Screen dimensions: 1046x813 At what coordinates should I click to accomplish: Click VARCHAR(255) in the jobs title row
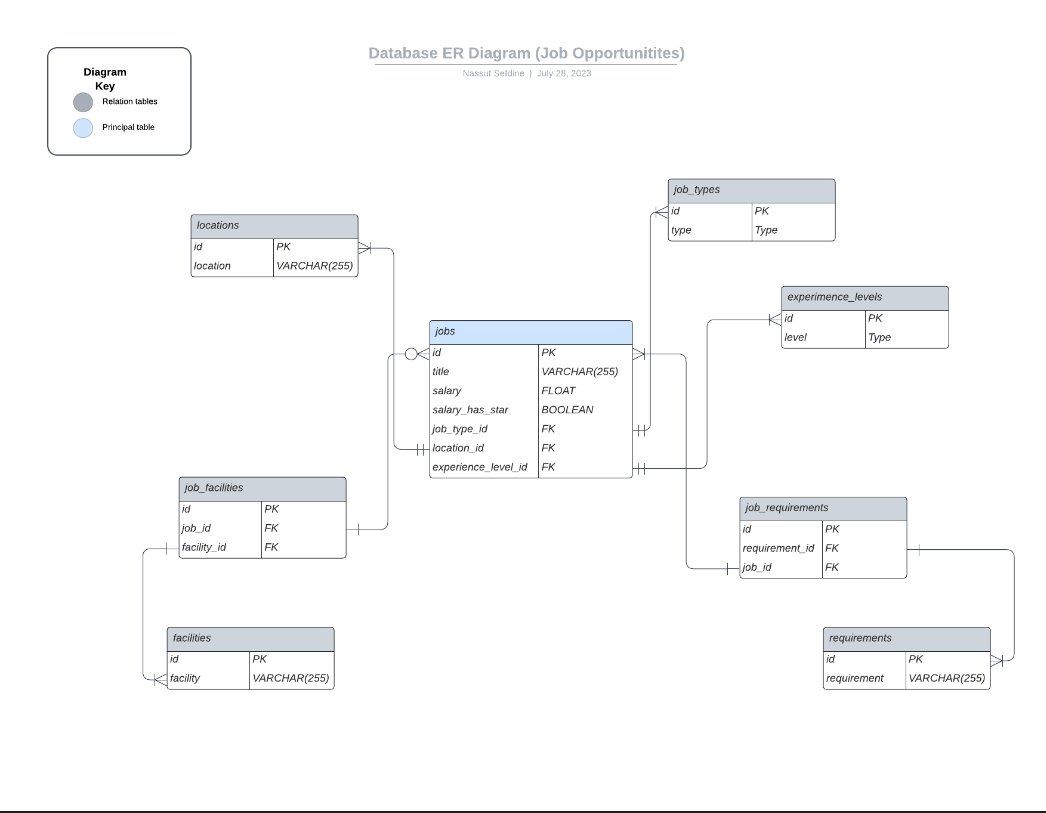pos(580,371)
